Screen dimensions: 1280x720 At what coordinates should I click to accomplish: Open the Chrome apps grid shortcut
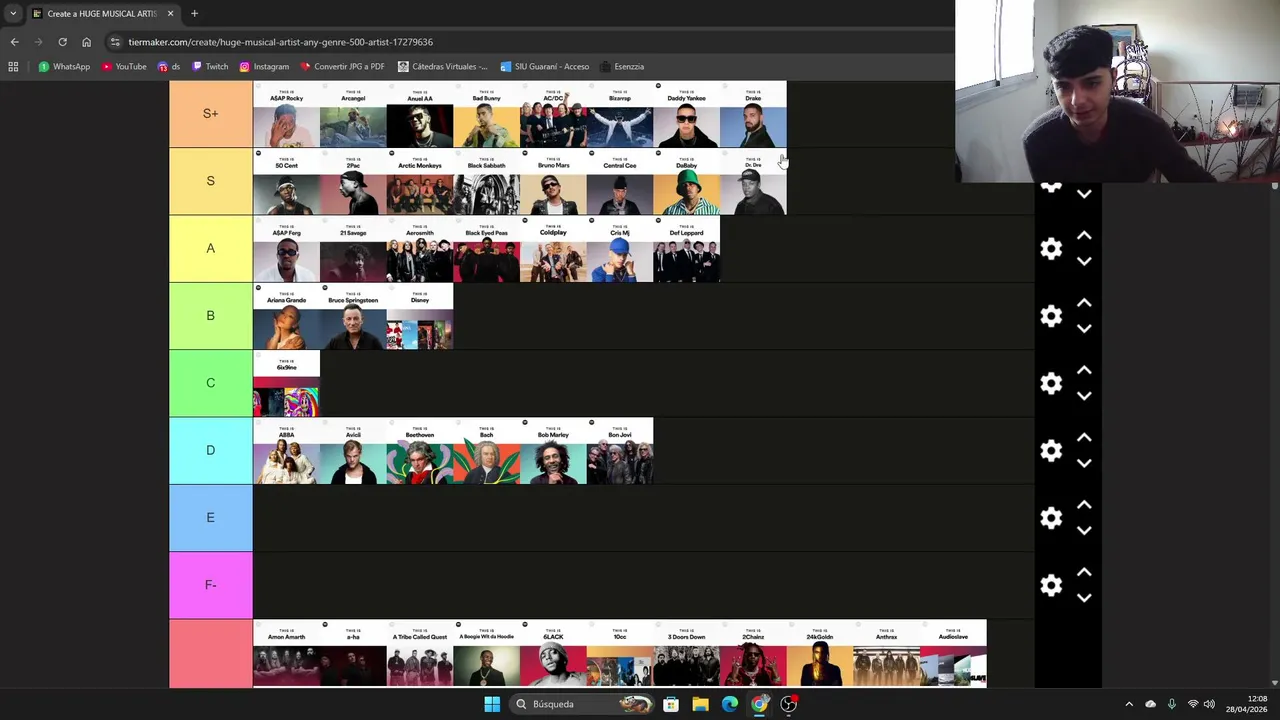click(13, 66)
